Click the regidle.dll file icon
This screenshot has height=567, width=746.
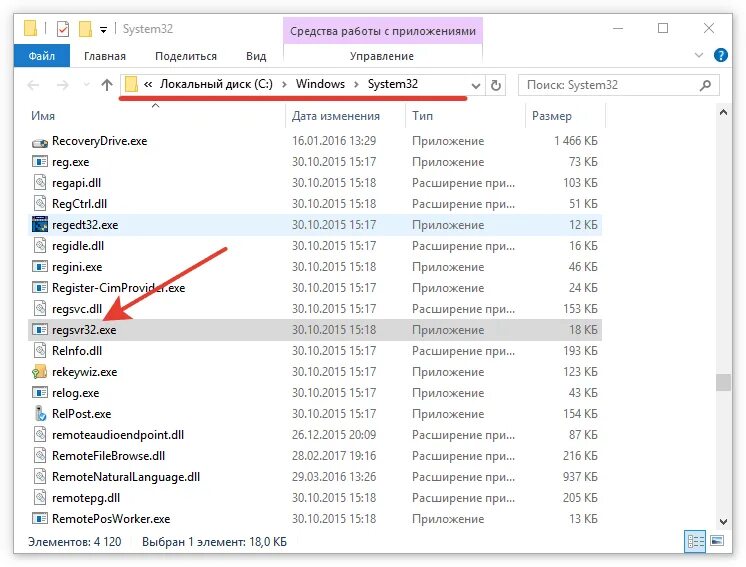[40, 245]
